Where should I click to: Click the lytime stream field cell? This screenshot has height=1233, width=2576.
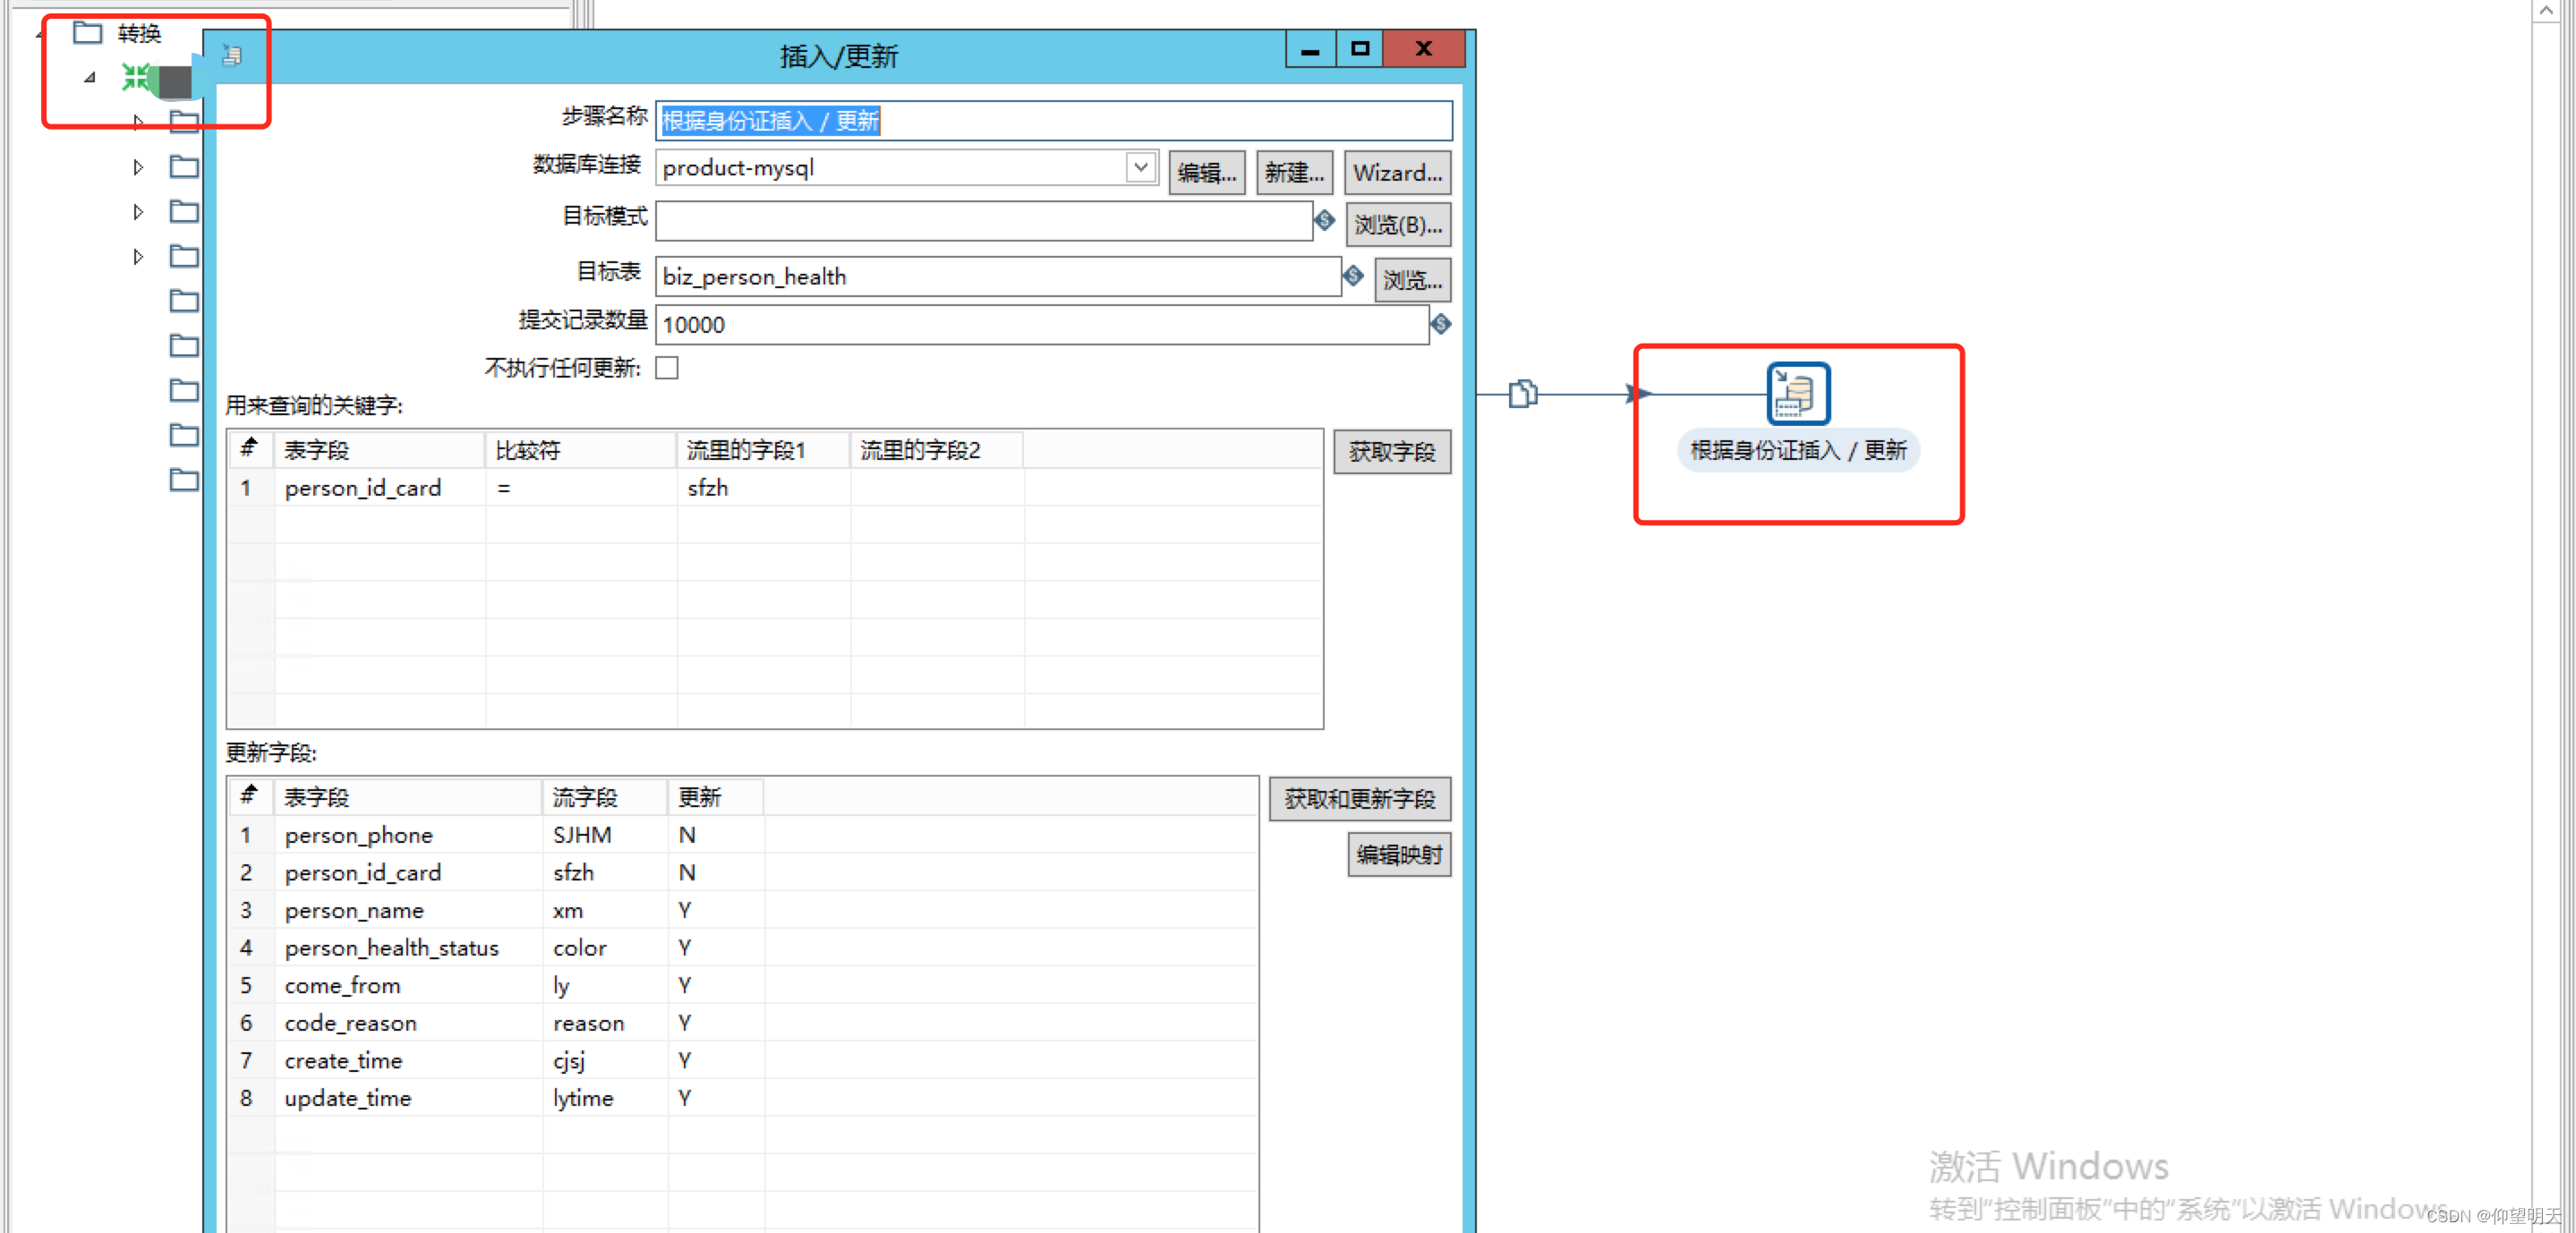coord(605,1098)
